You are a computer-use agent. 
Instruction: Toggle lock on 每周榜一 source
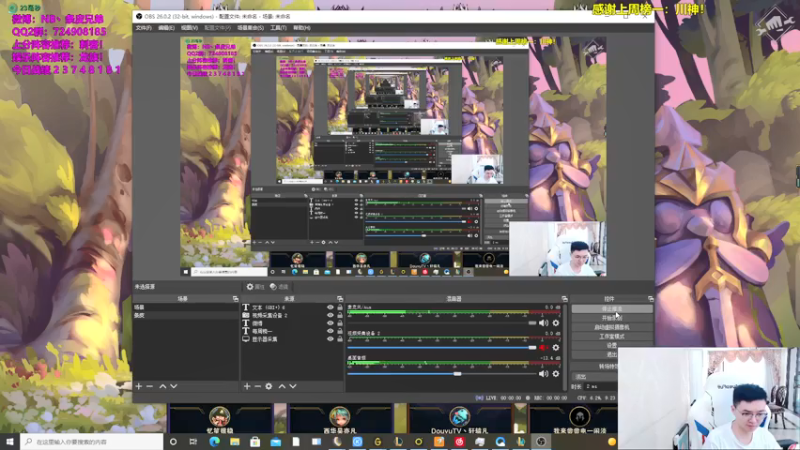point(340,331)
